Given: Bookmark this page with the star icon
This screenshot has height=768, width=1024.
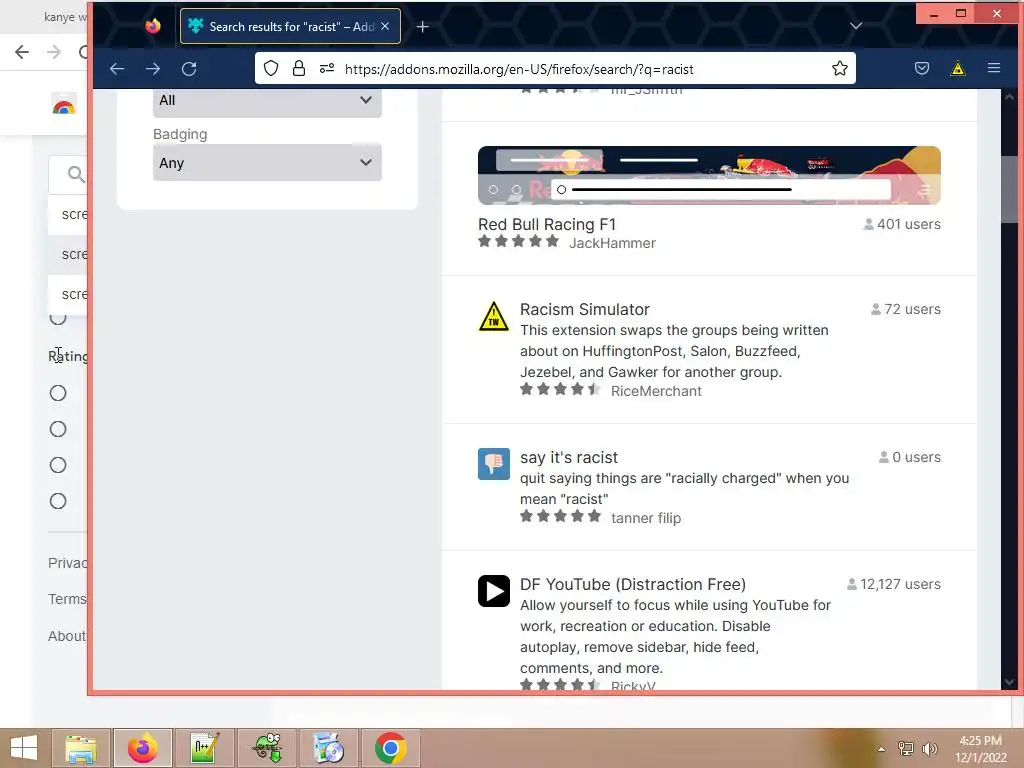Looking at the screenshot, I should [840, 69].
